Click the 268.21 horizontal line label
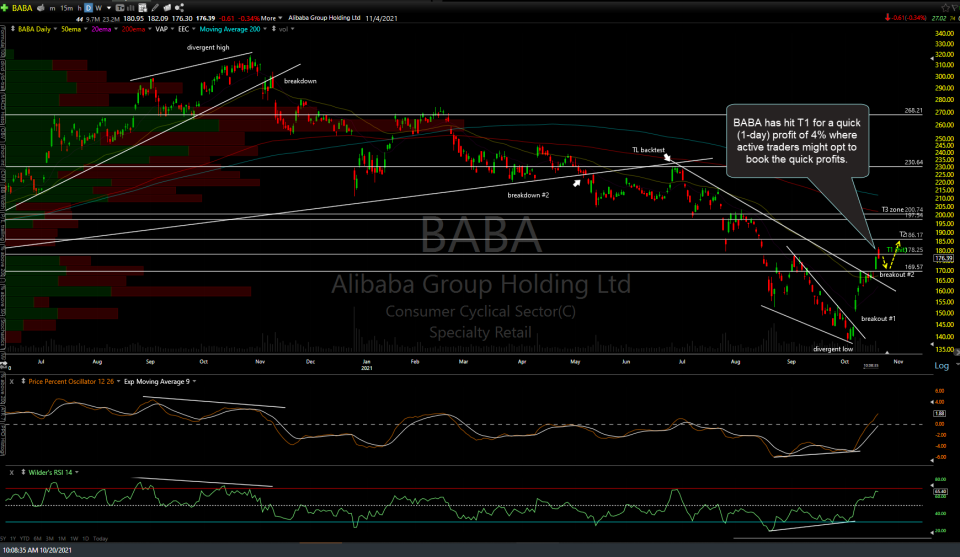960x557 pixels. (x=913, y=111)
